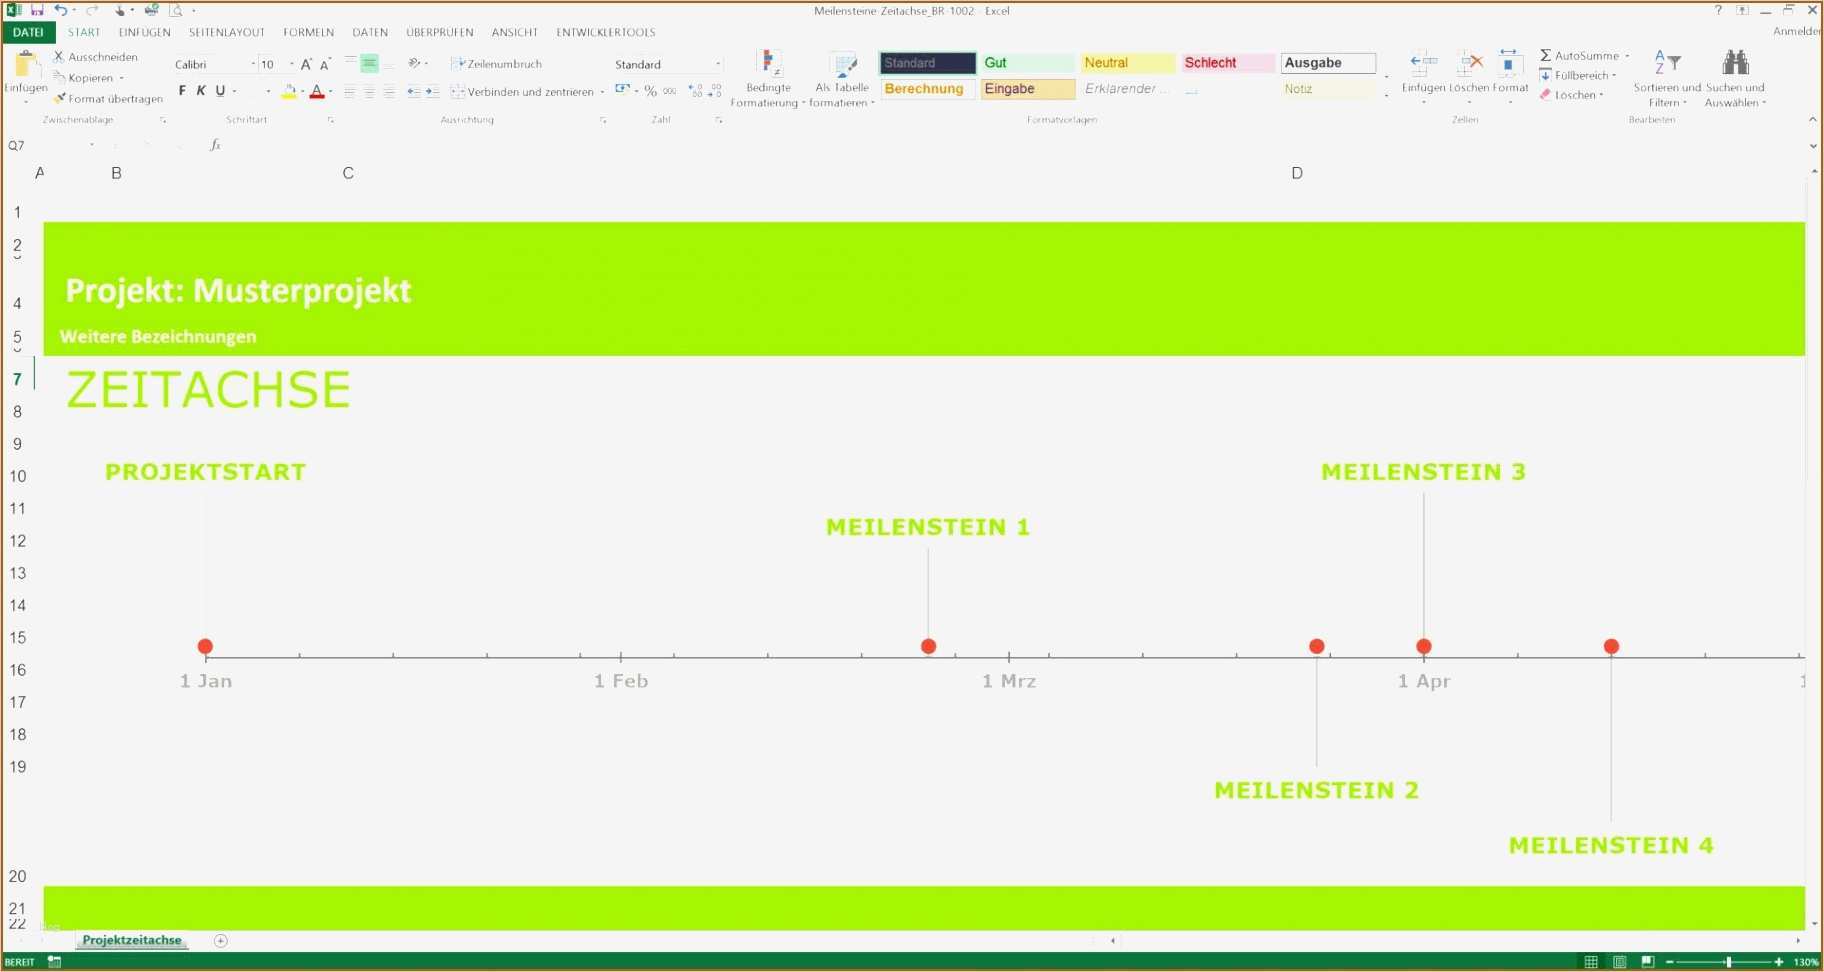Toggle underline U formatting
This screenshot has height=972, width=1824.
click(220, 91)
